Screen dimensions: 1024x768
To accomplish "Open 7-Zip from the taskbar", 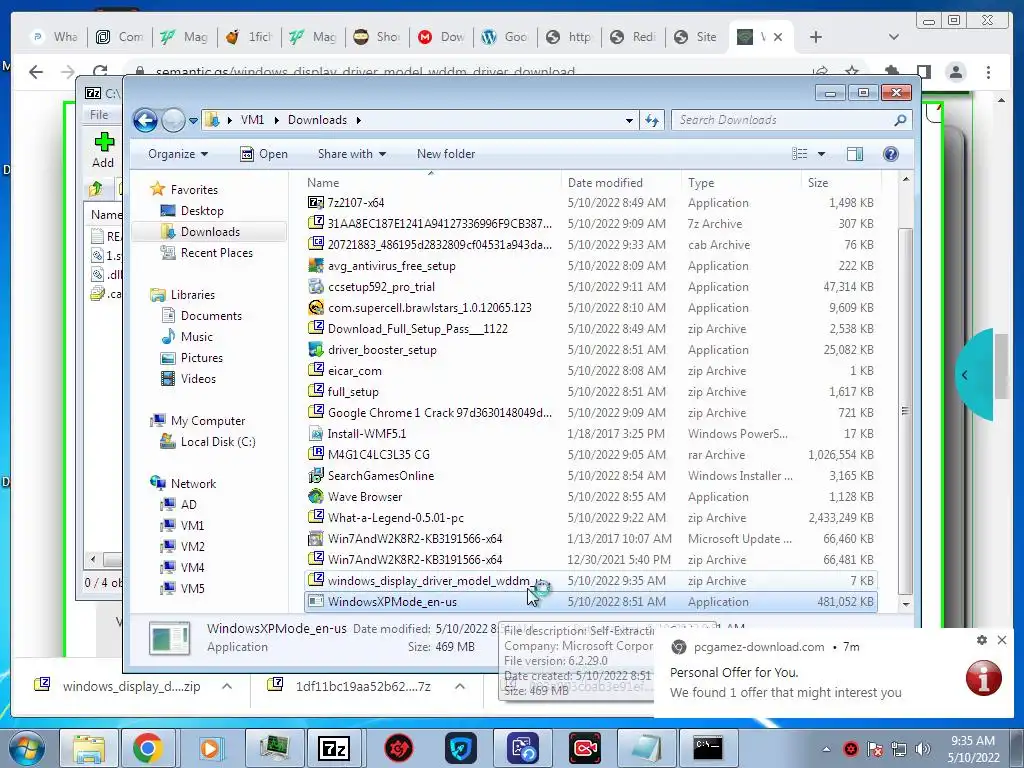I will click(x=334, y=748).
